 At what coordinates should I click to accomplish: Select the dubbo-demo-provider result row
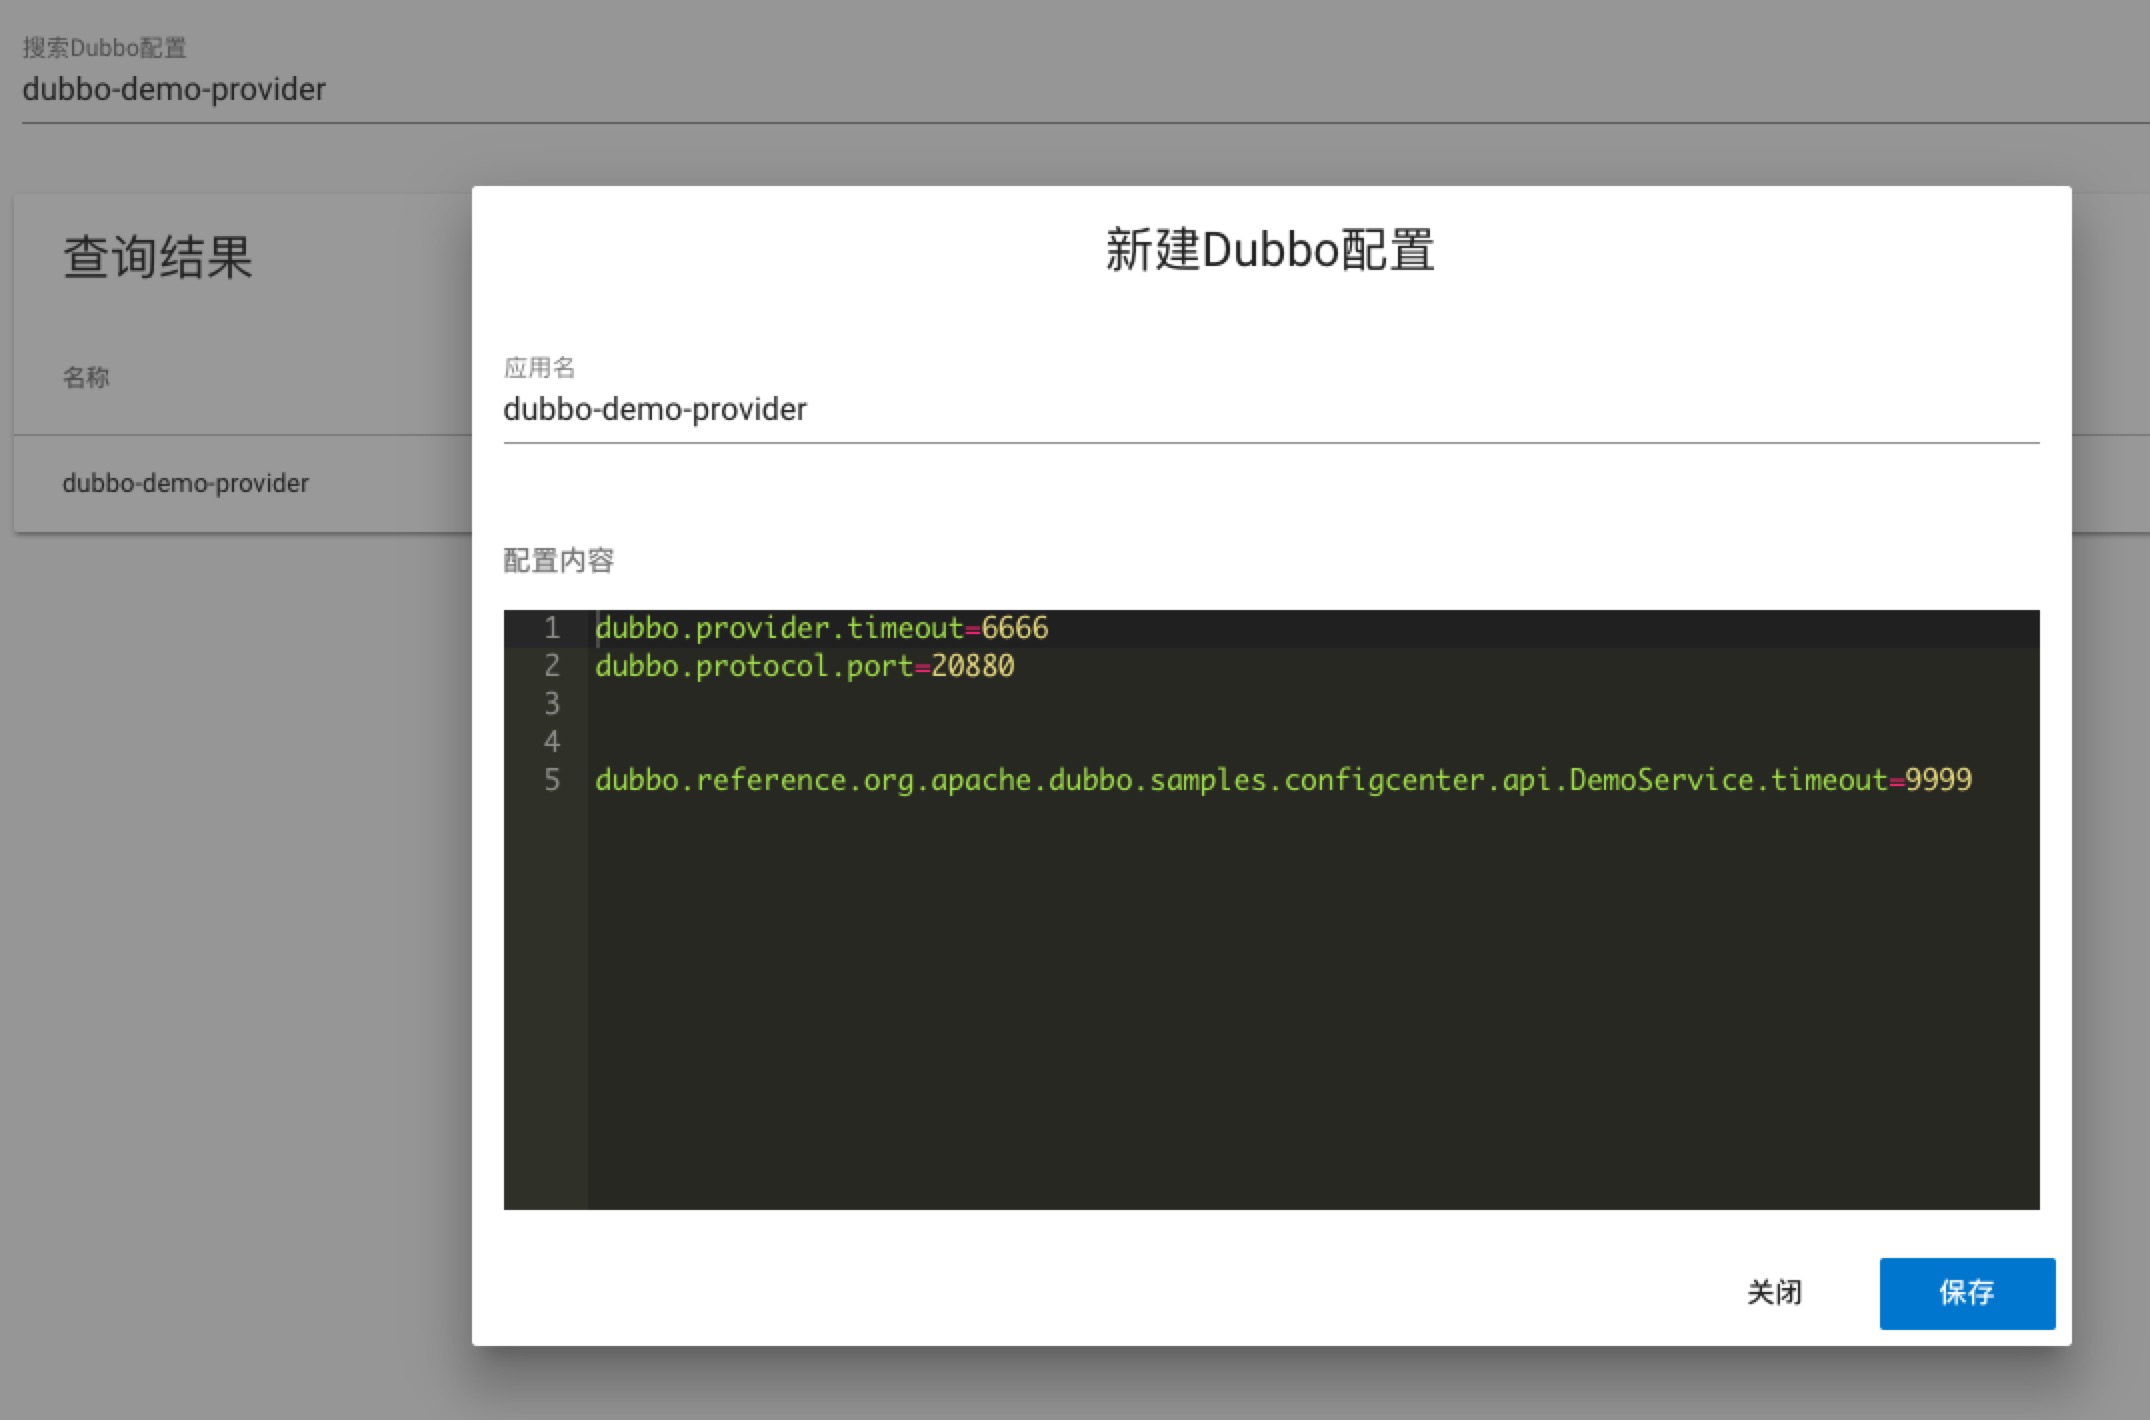click(186, 483)
